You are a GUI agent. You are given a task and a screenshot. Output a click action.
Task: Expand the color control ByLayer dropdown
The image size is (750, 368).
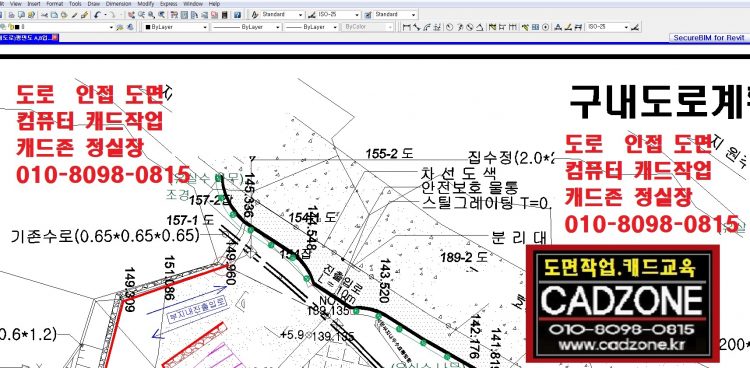(205, 27)
